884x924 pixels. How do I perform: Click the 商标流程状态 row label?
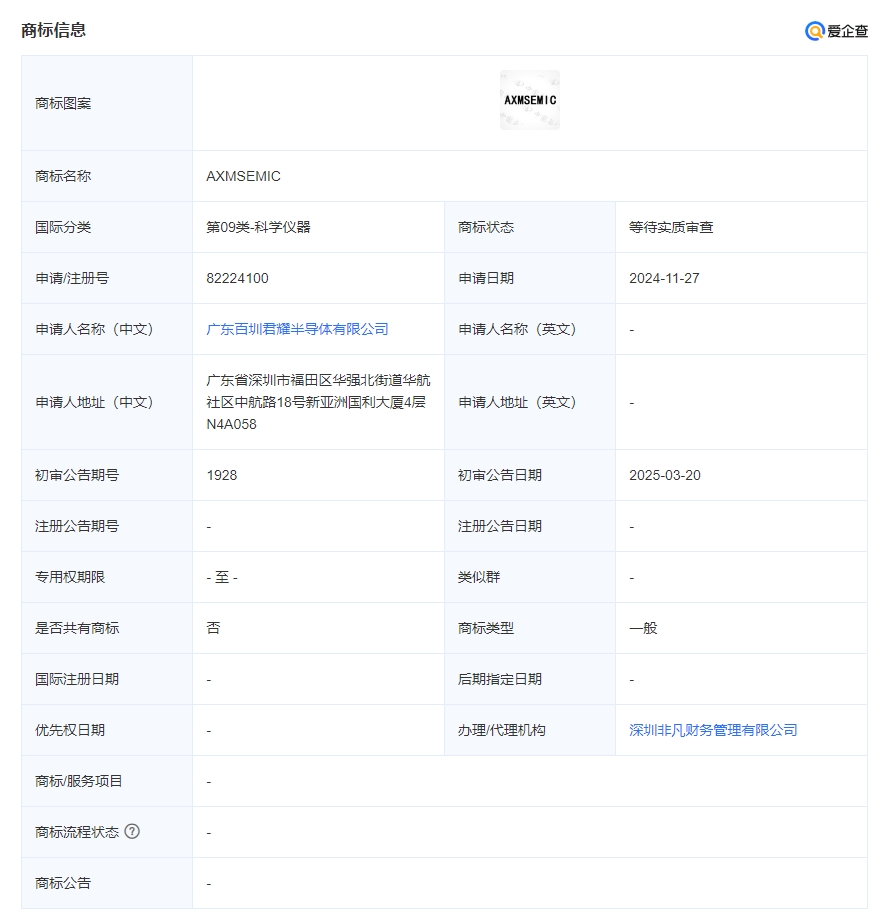76,832
